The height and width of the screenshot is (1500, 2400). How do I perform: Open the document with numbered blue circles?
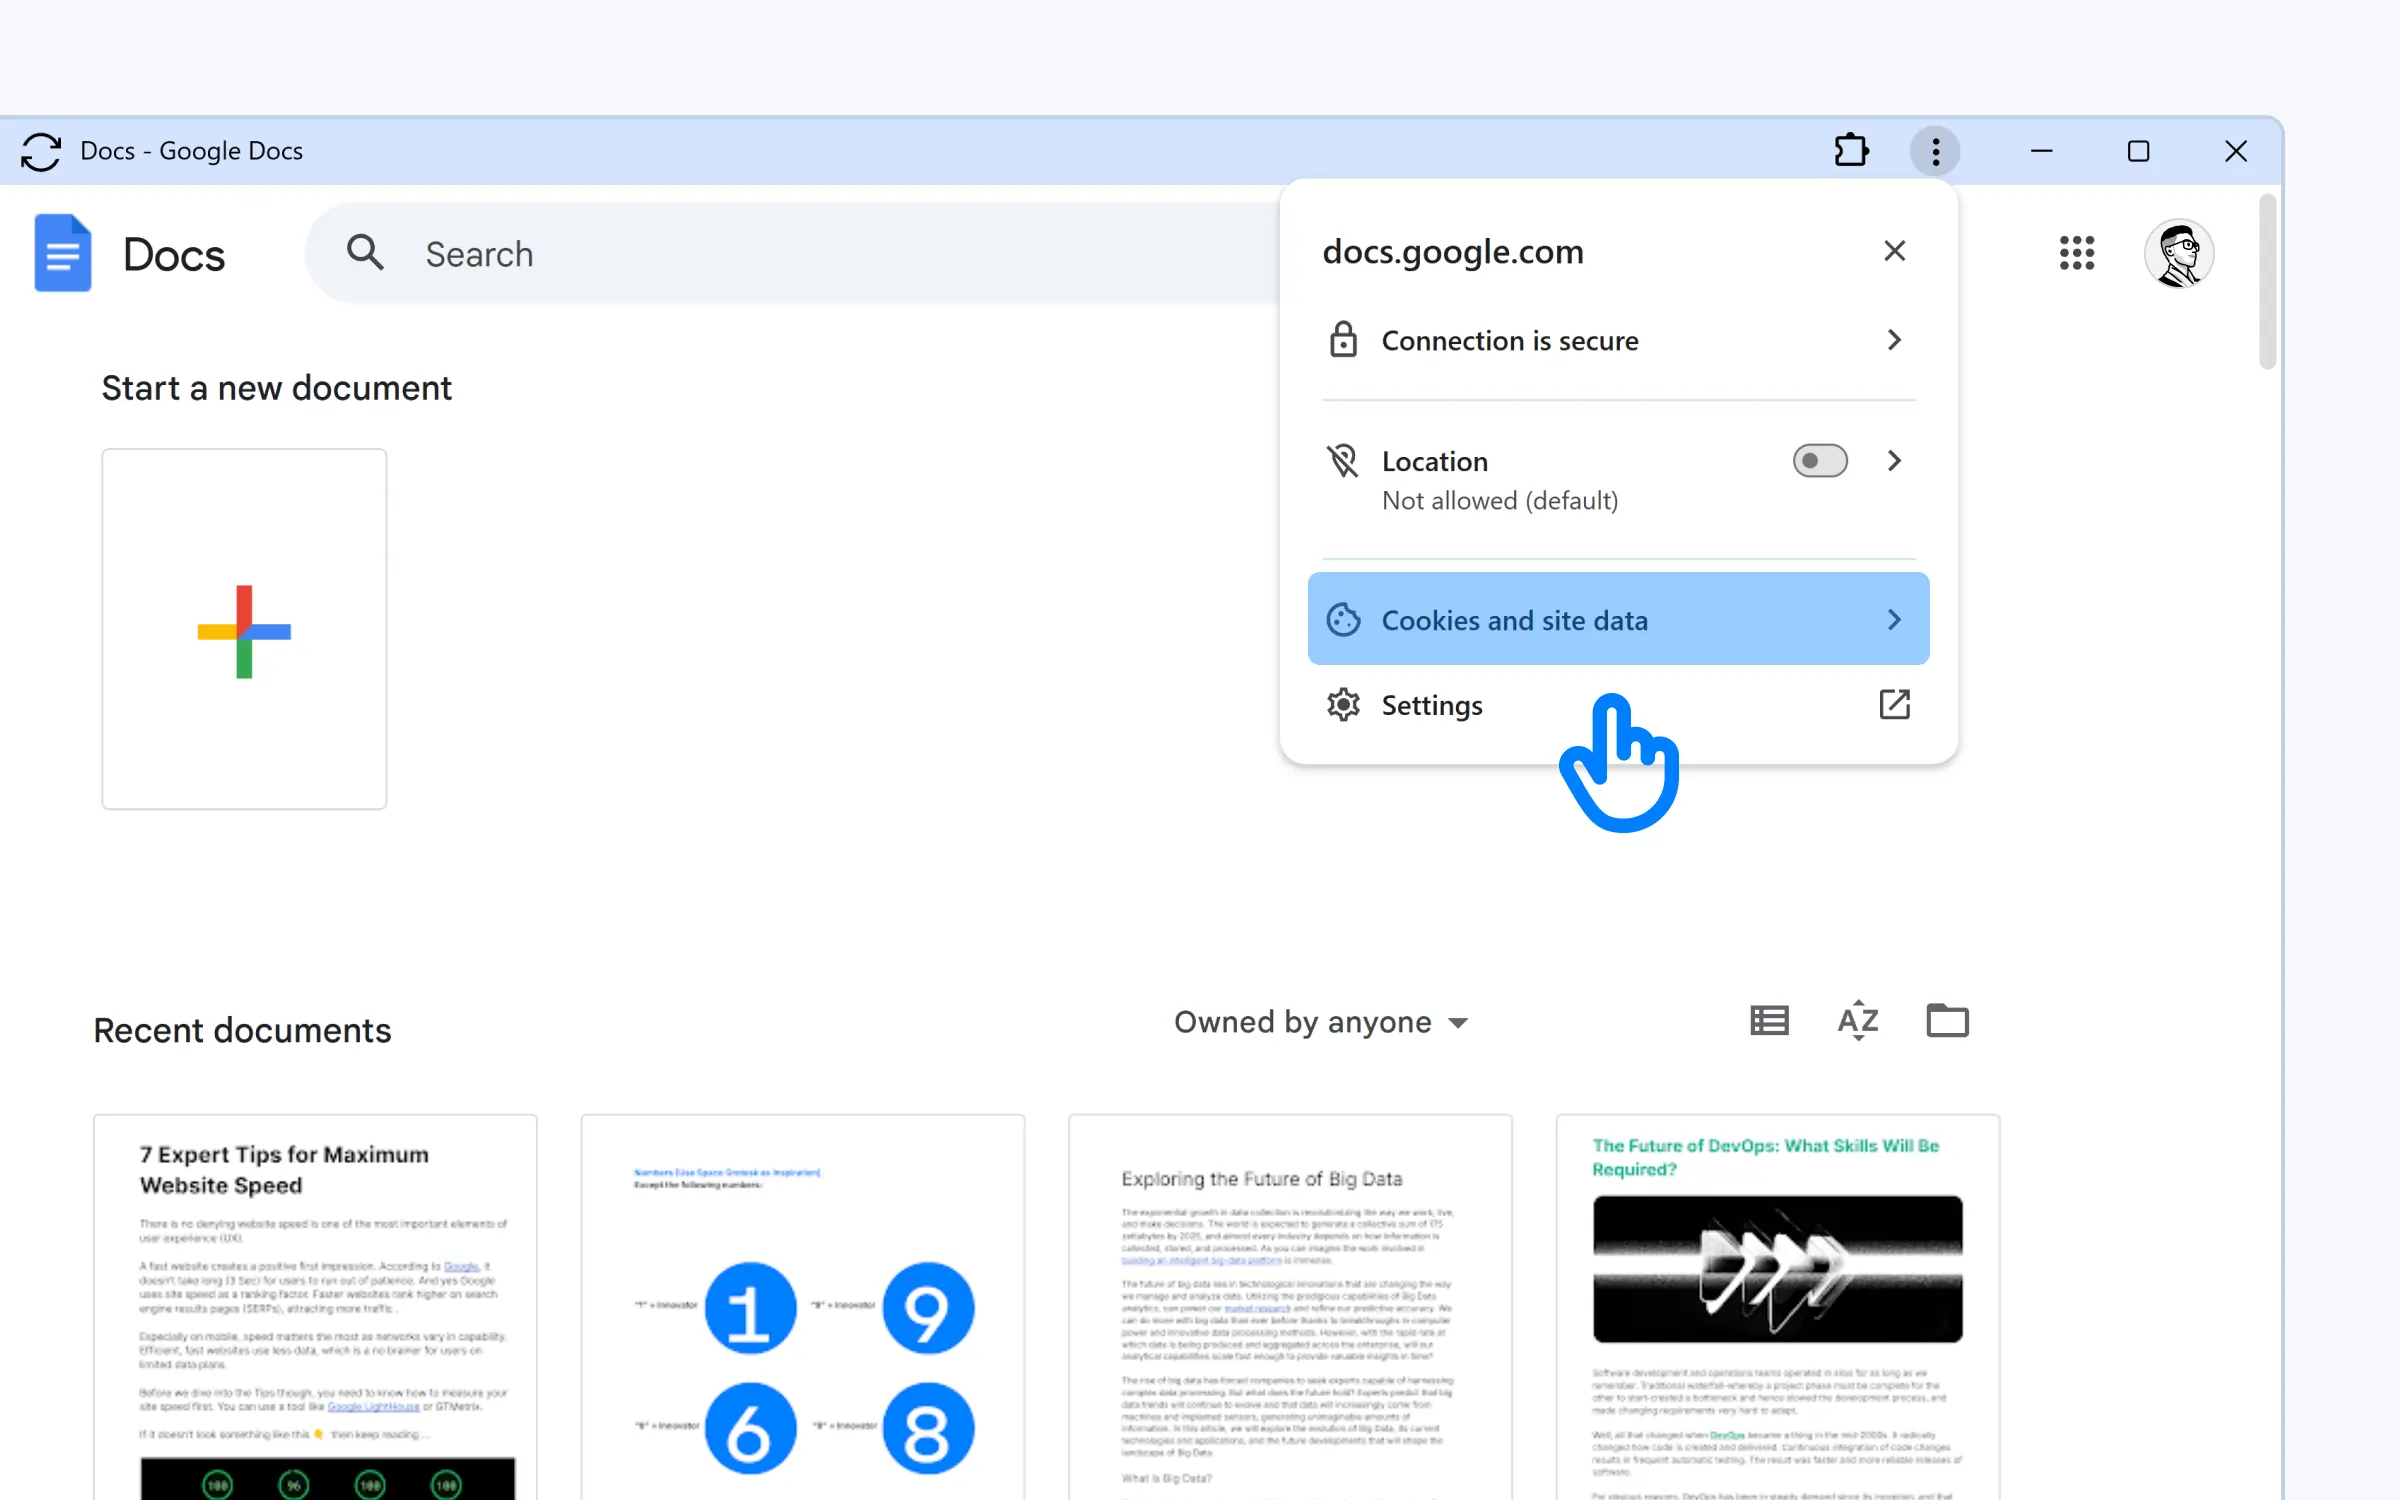[x=803, y=1307]
